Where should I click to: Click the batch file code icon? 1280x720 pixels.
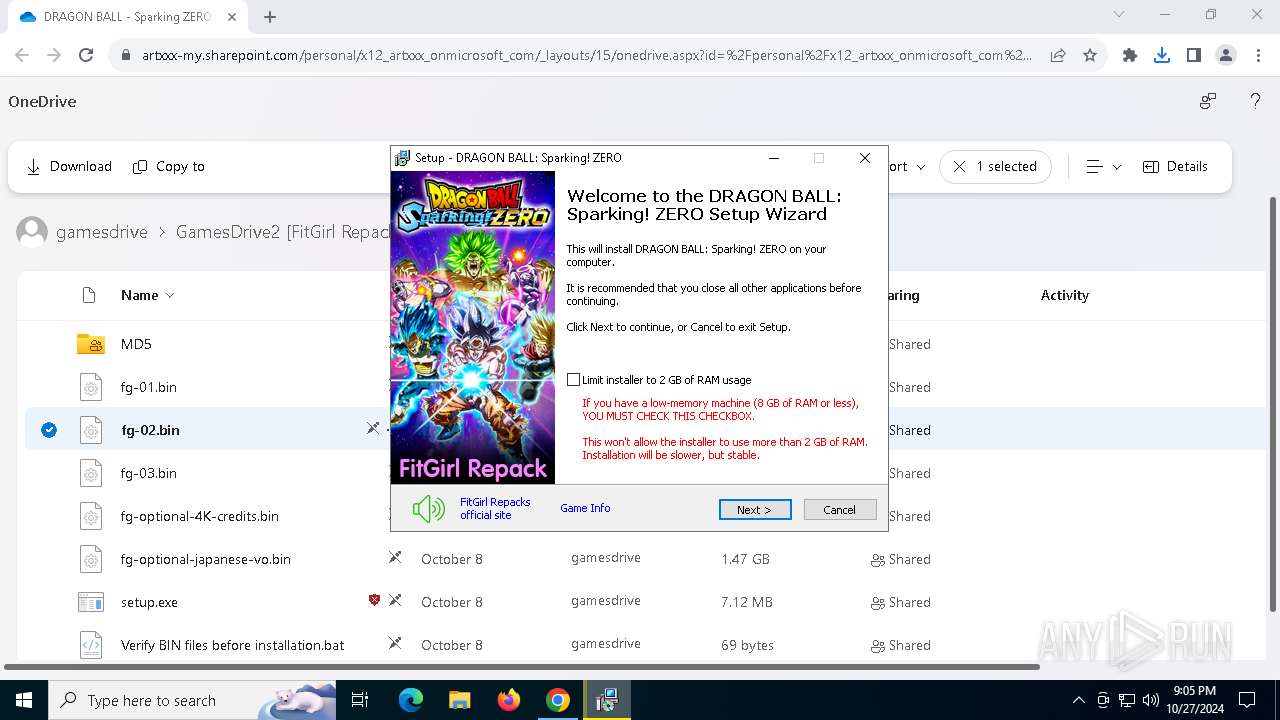coord(91,645)
